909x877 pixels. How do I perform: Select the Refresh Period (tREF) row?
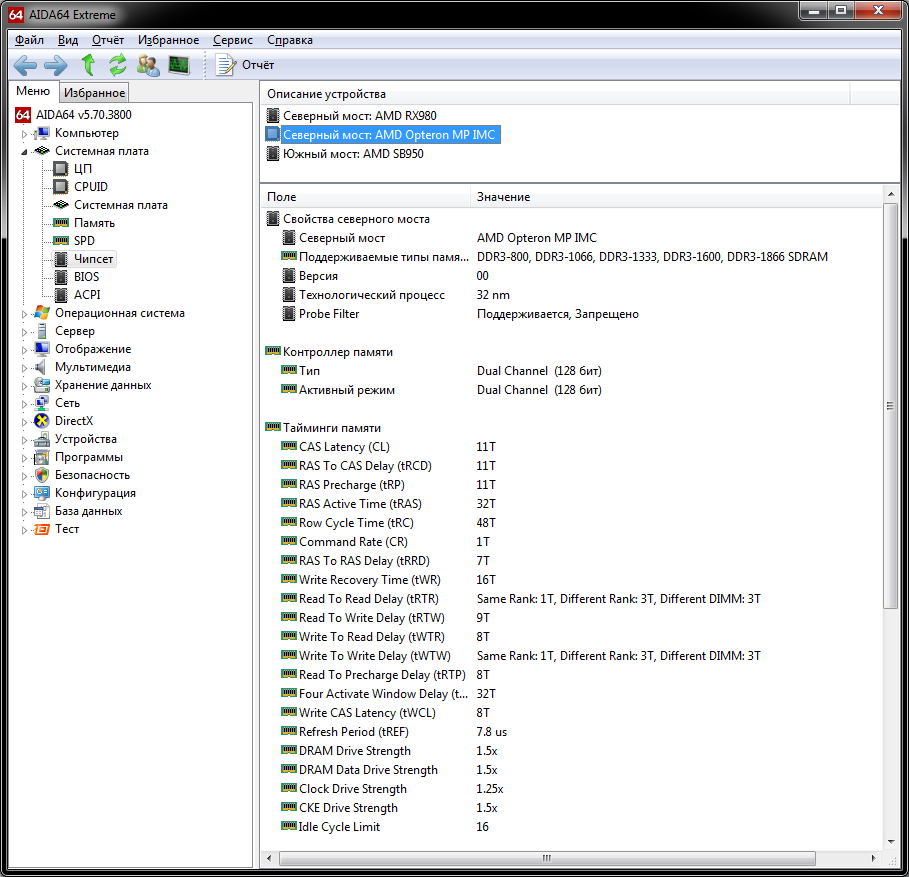tap(571, 732)
